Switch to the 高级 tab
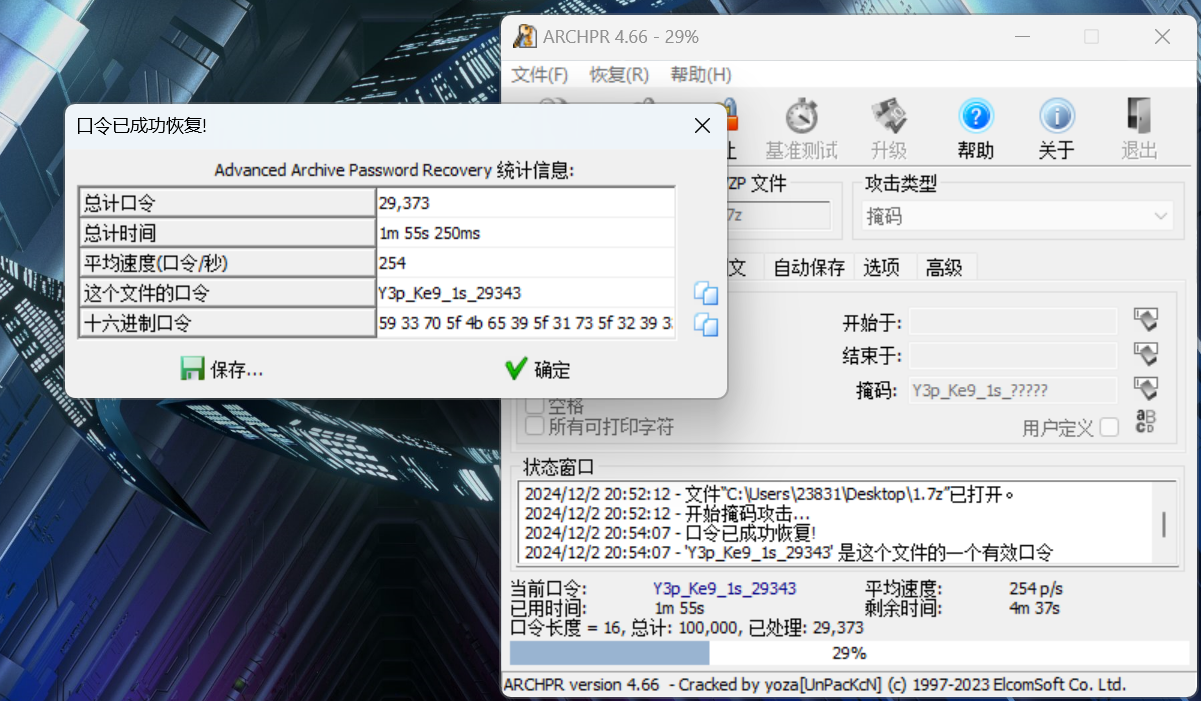The image size is (1201, 701). (x=944, y=267)
